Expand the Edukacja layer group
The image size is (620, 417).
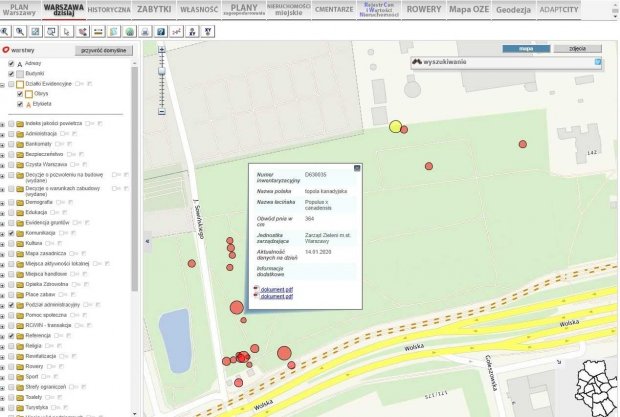(x=2, y=213)
